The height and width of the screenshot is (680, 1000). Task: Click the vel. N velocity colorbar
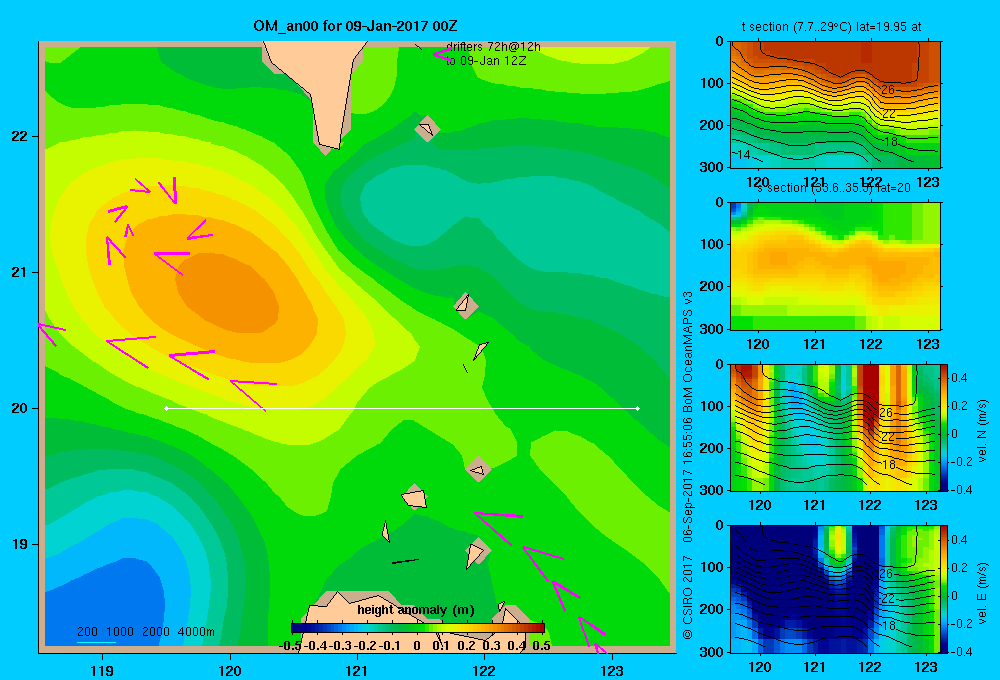click(x=944, y=427)
